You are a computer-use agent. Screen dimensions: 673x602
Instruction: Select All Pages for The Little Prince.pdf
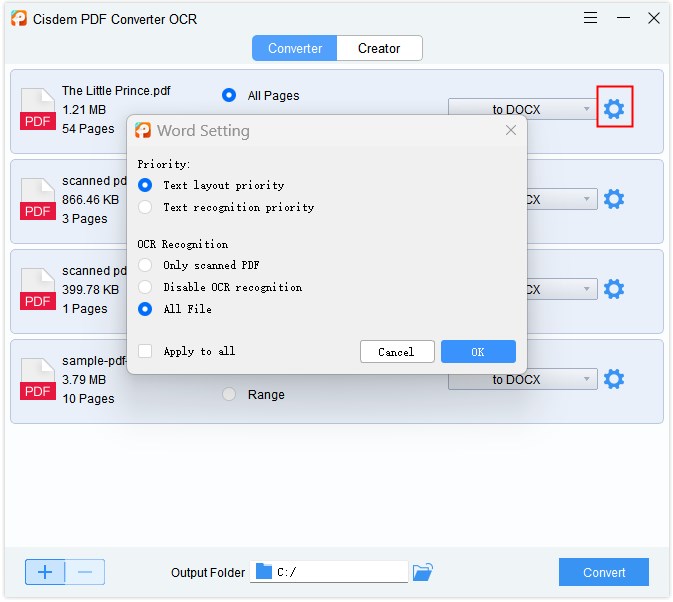tap(229, 95)
